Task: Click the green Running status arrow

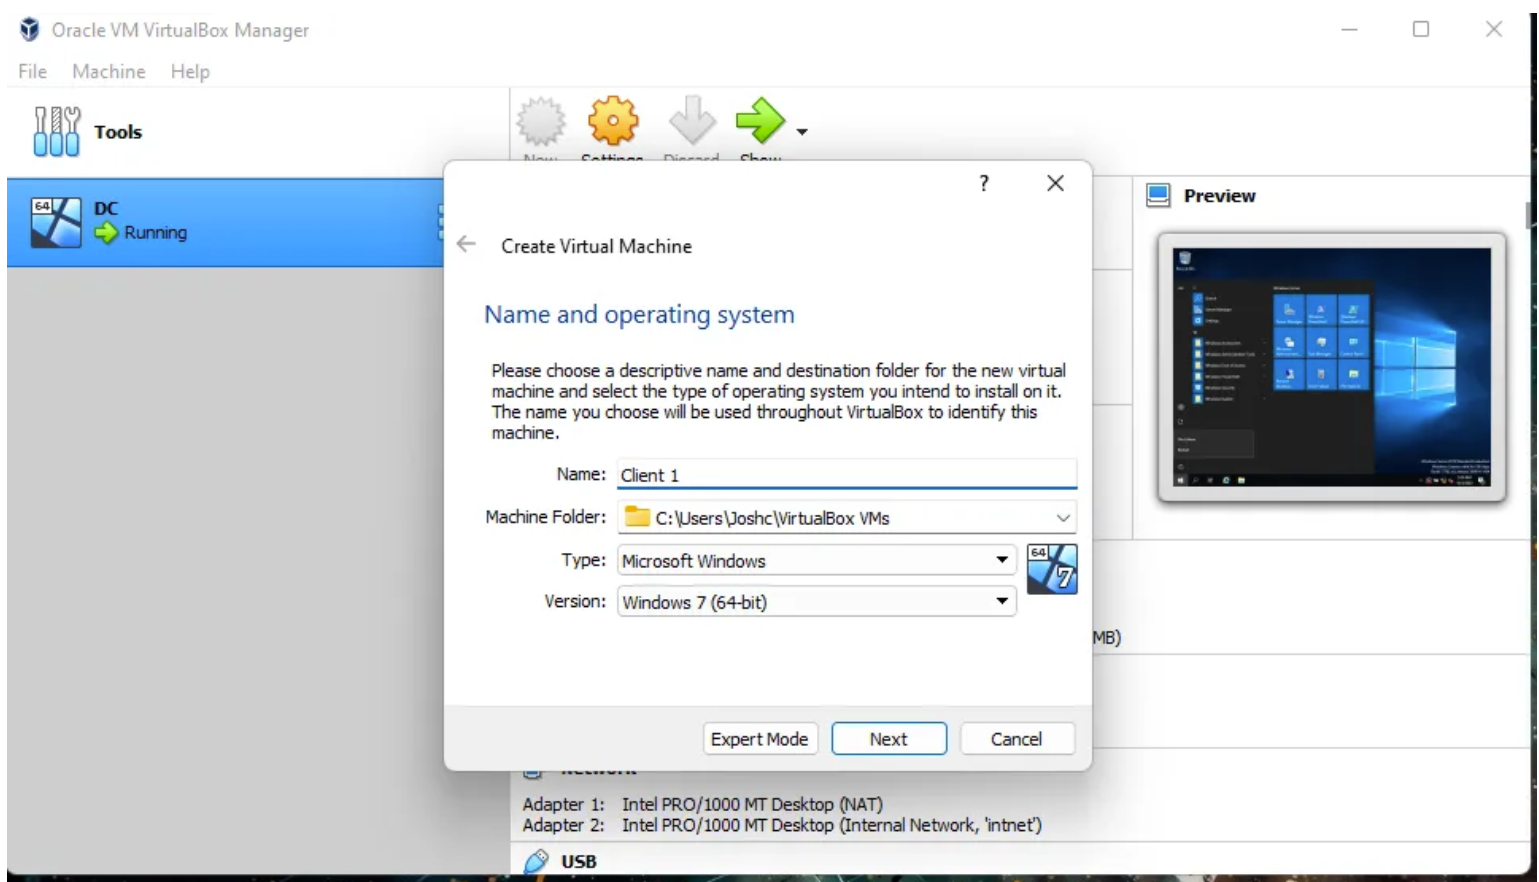Action: click(x=106, y=233)
